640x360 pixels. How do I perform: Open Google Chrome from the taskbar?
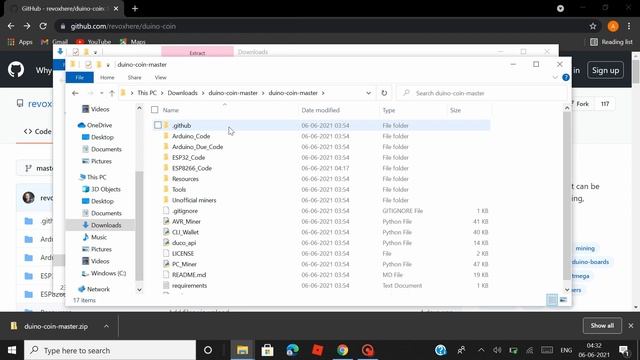pos(342,350)
